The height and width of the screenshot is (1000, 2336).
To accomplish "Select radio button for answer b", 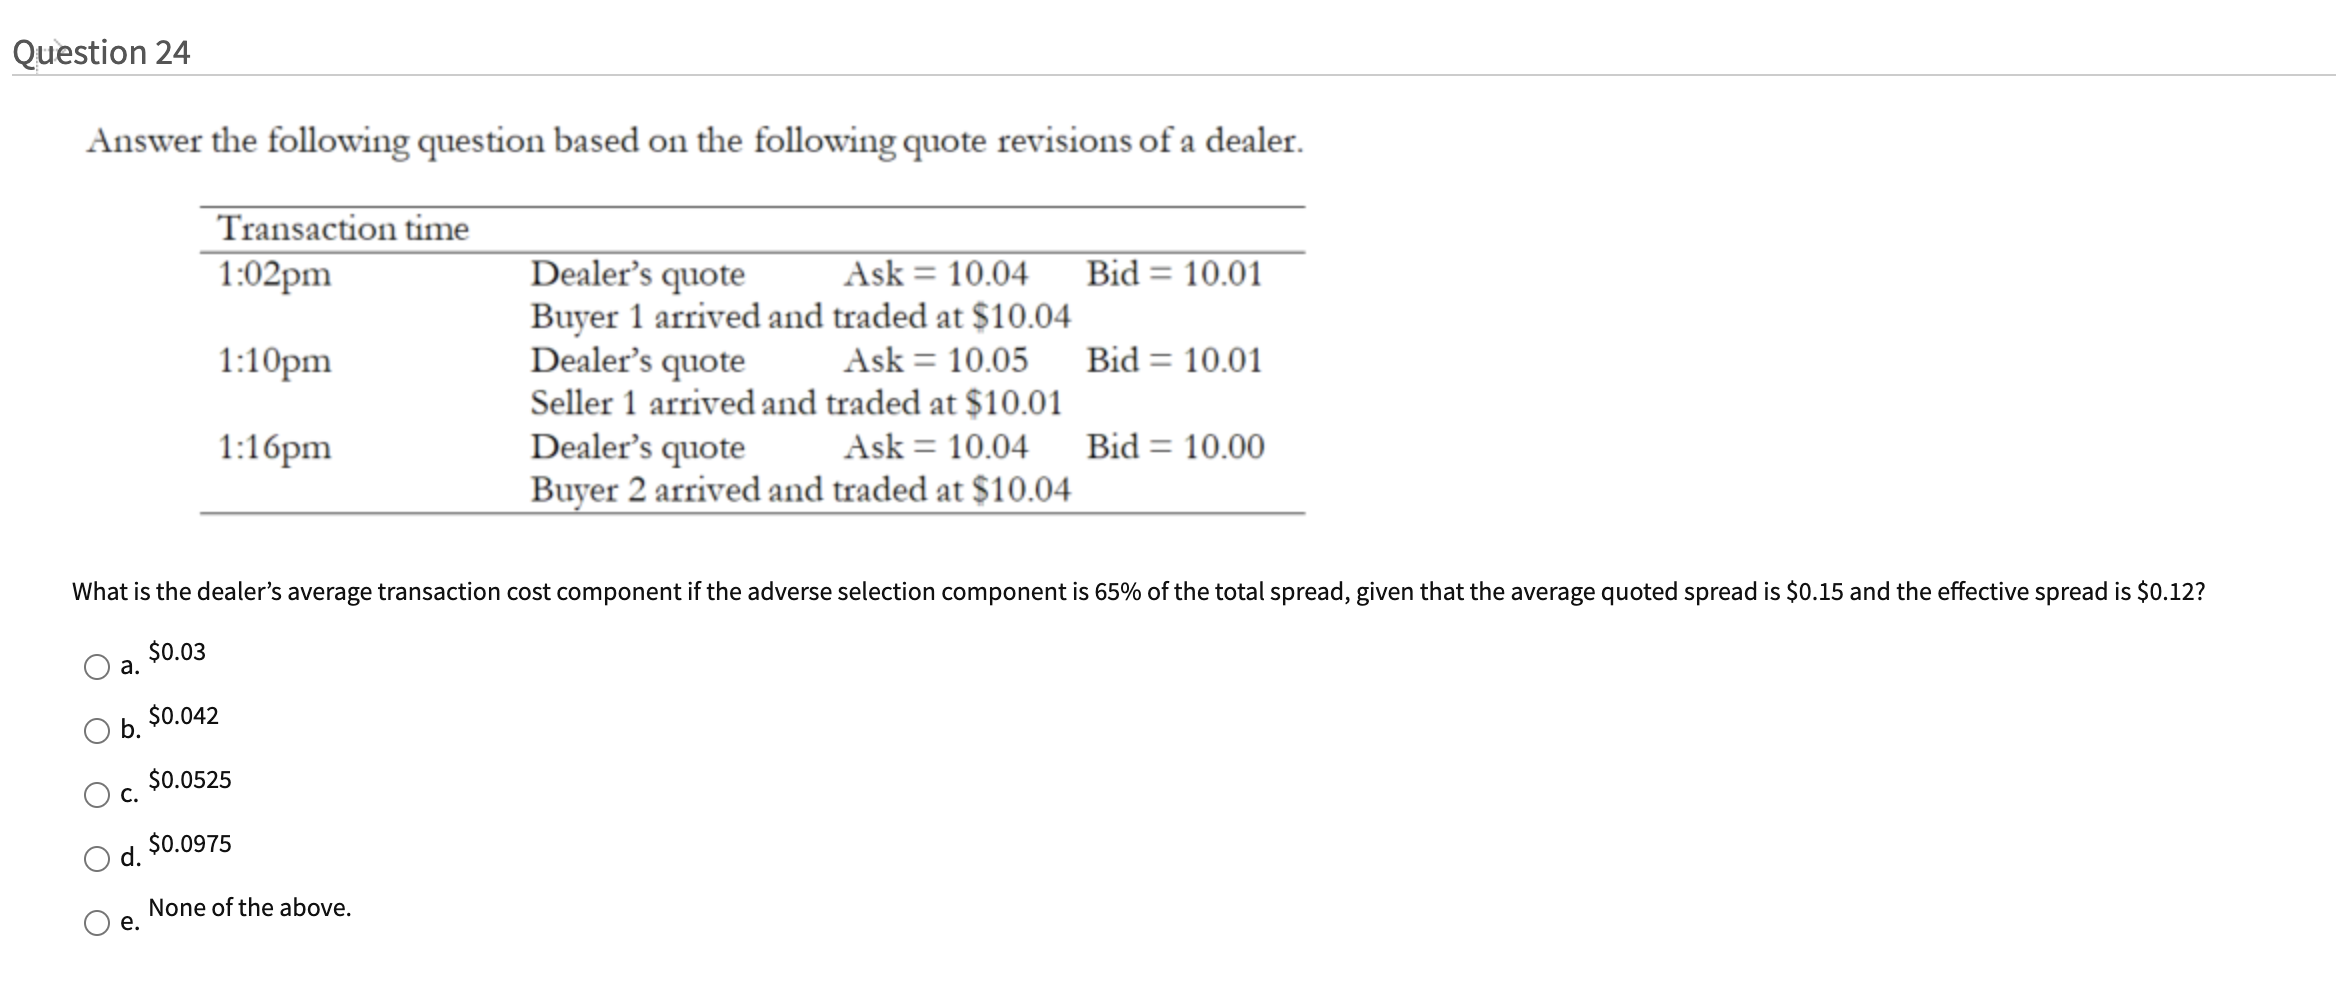I will 96,733.
